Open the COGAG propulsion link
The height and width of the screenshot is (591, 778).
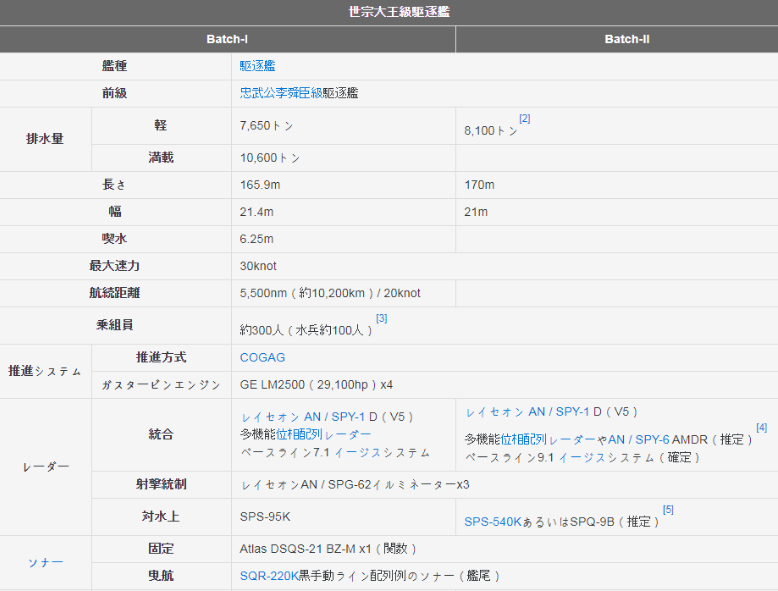[262, 357]
